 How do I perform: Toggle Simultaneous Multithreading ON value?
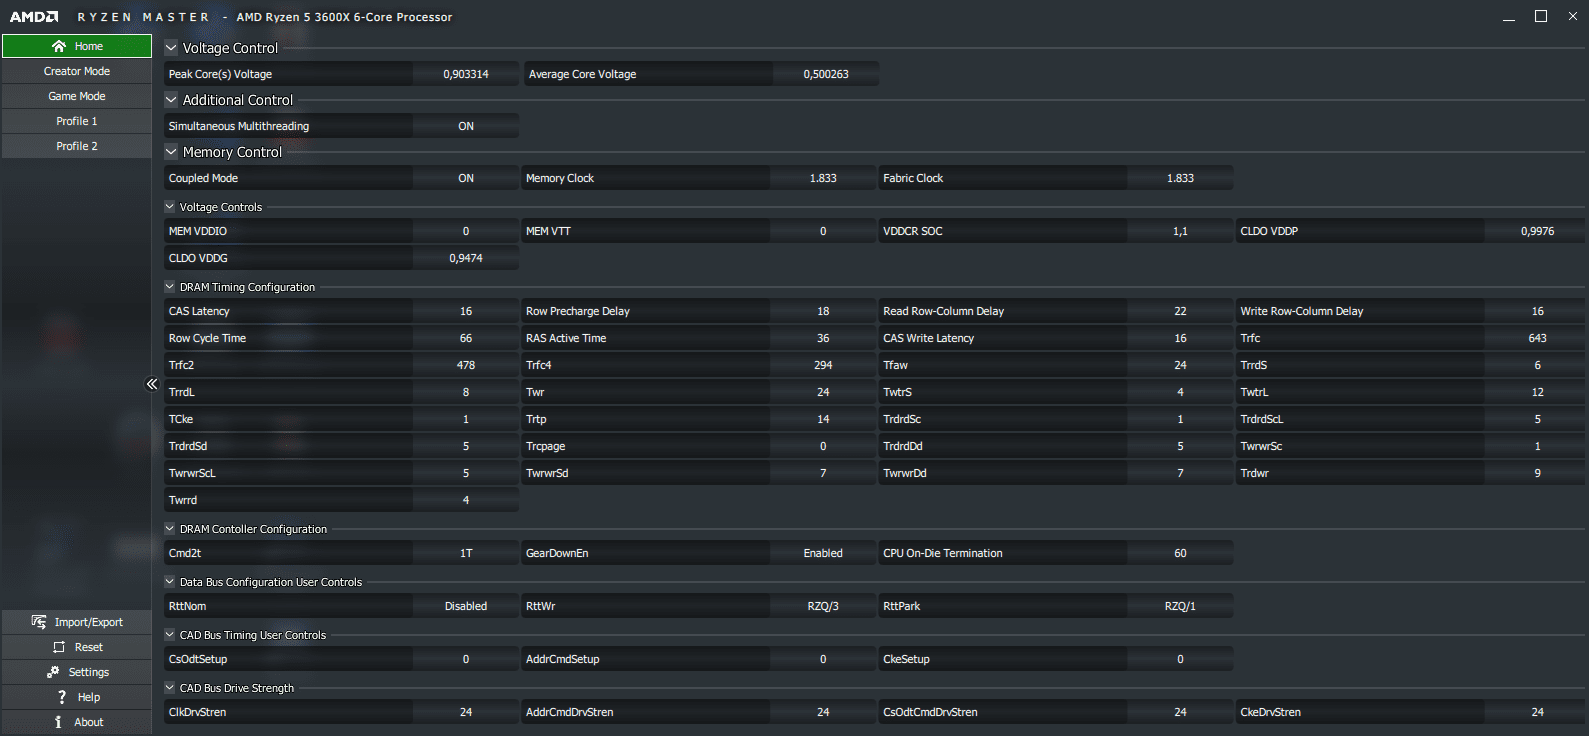click(x=466, y=126)
